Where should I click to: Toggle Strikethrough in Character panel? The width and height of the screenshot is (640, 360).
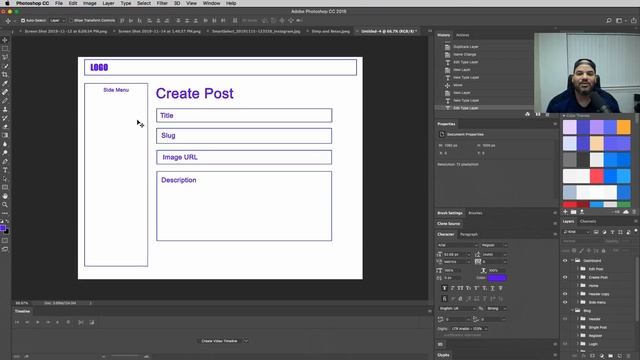(500, 288)
